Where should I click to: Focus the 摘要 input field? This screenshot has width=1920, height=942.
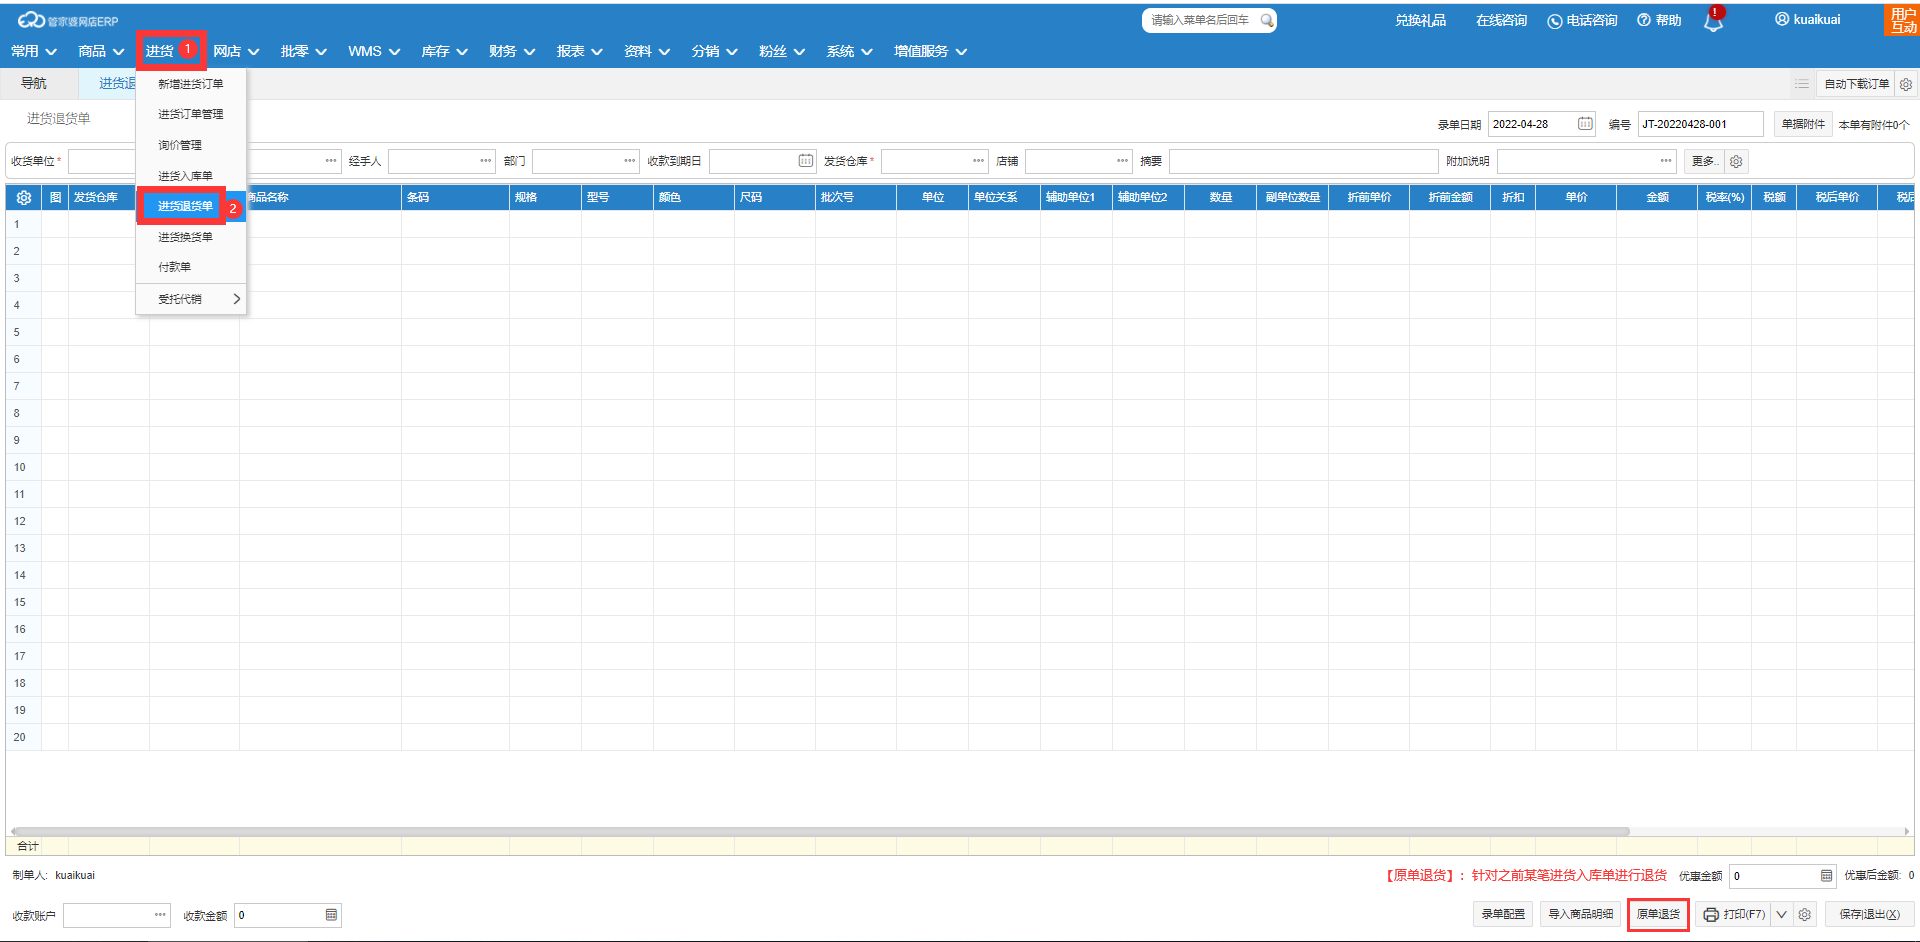coord(1303,161)
